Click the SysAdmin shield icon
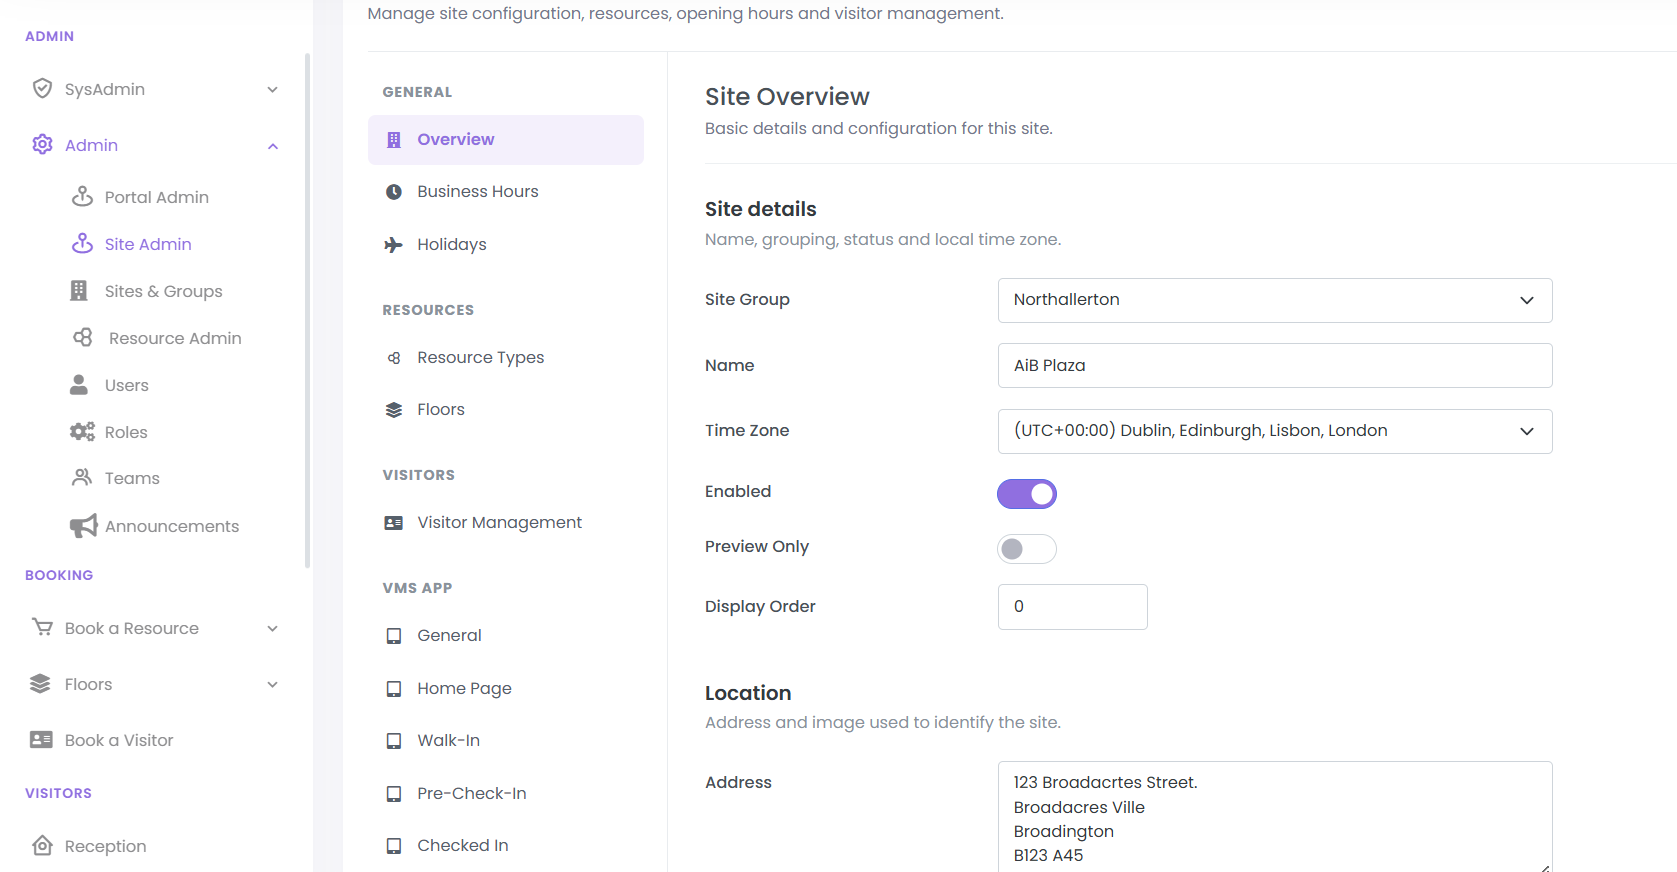This screenshot has height=872, width=1677. pyautogui.click(x=42, y=89)
